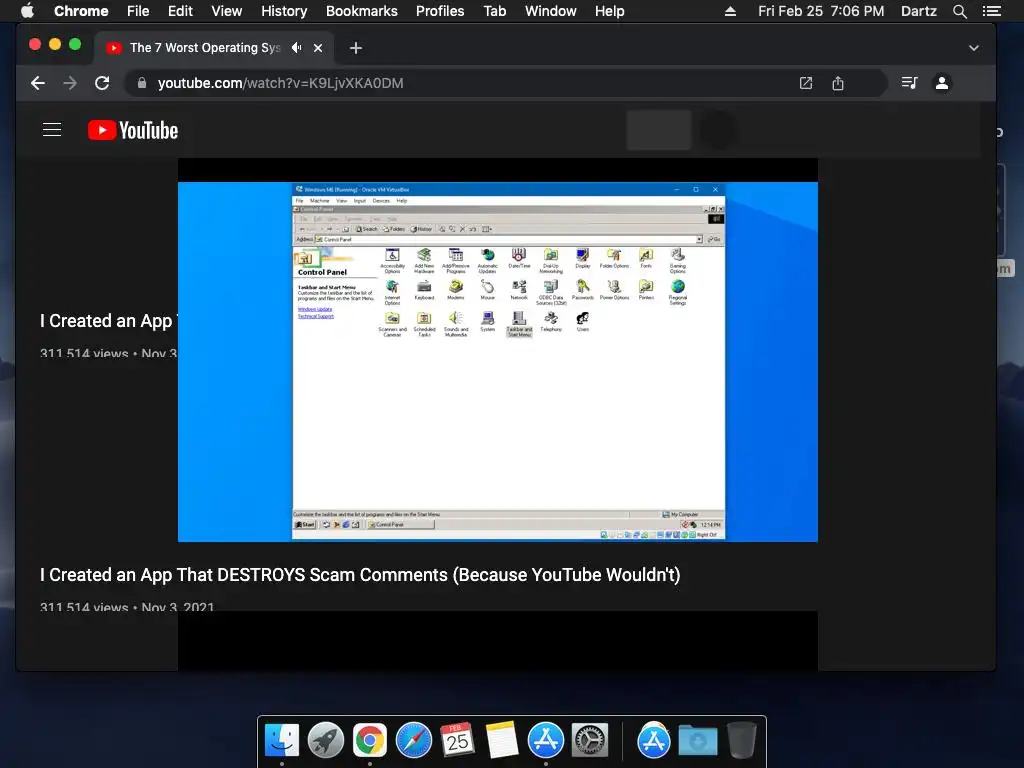
Task: Open Spotlight search magnifier
Action: [x=959, y=11]
